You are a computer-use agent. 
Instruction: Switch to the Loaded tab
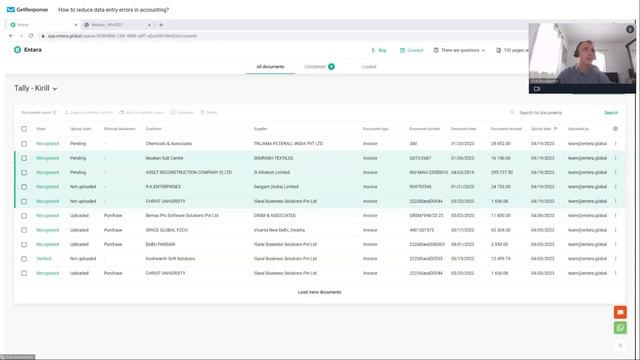click(369, 67)
